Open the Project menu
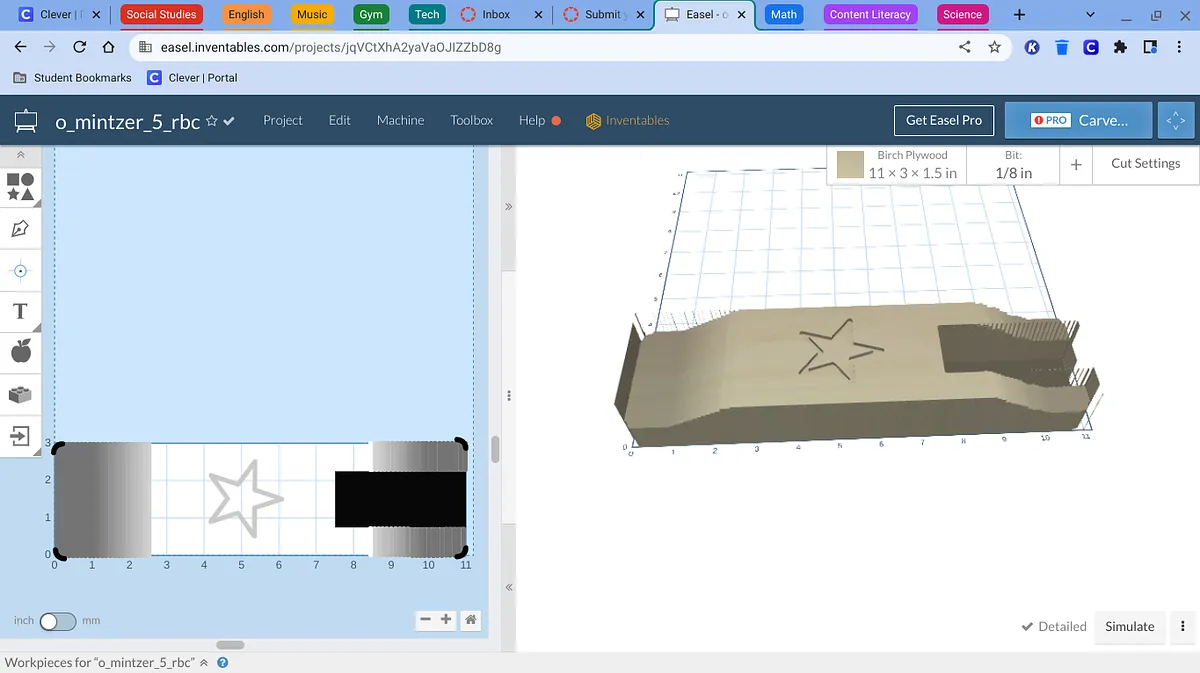Image resolution: width=1200 pixels, height=673 pixels. (282, 120)
